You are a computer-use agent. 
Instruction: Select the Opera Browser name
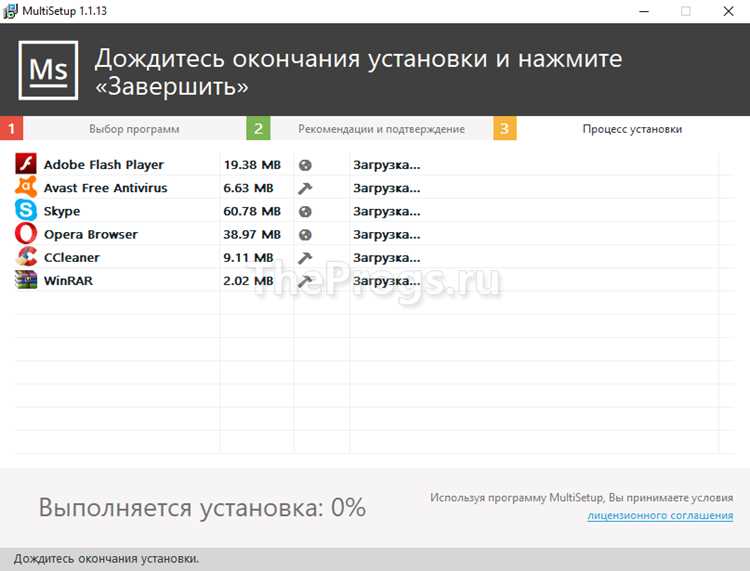tap(91, 234)
